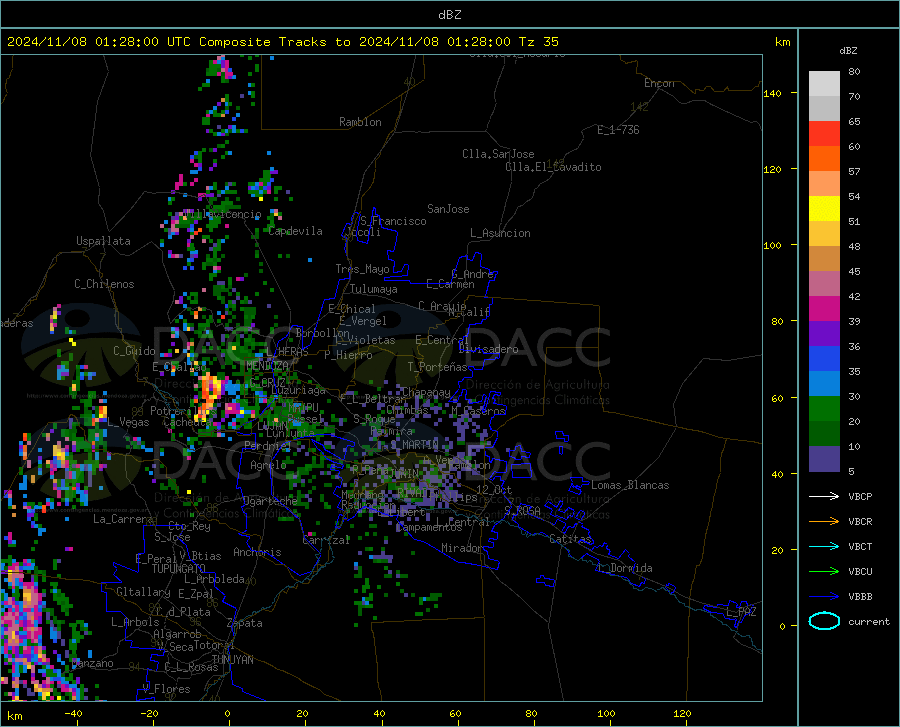This screenshot has width=900, height=727.
Task: Click the Carrizal label
Action: click(x=326, y=540)
